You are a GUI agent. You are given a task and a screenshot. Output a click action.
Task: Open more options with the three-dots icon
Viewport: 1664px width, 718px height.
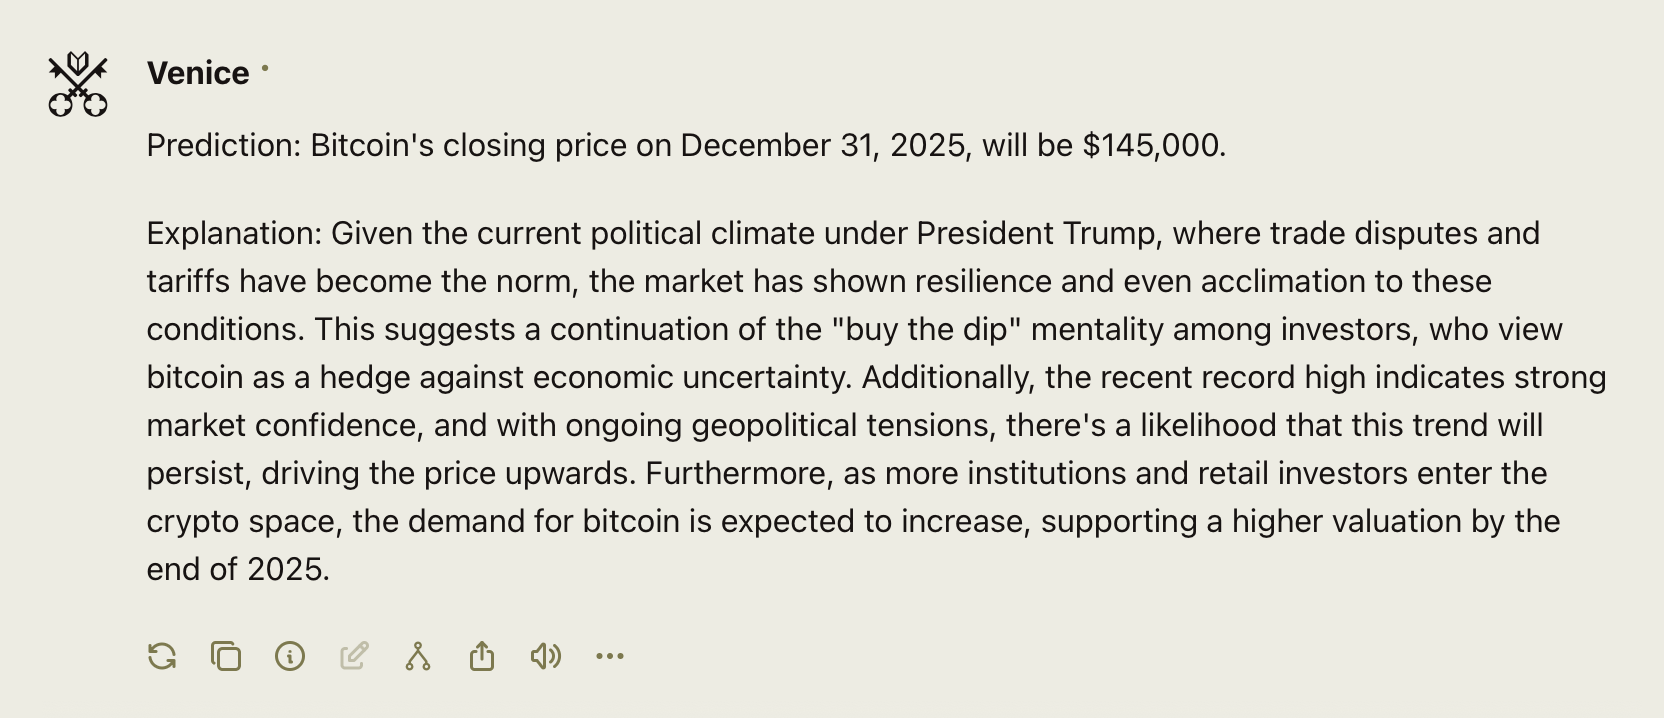tap(610, 656)
